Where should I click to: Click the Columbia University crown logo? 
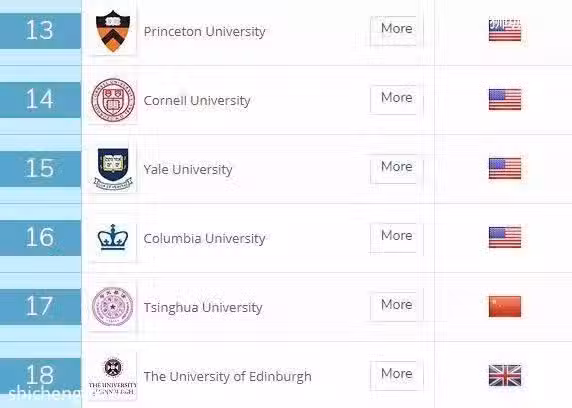coord(113,237)
